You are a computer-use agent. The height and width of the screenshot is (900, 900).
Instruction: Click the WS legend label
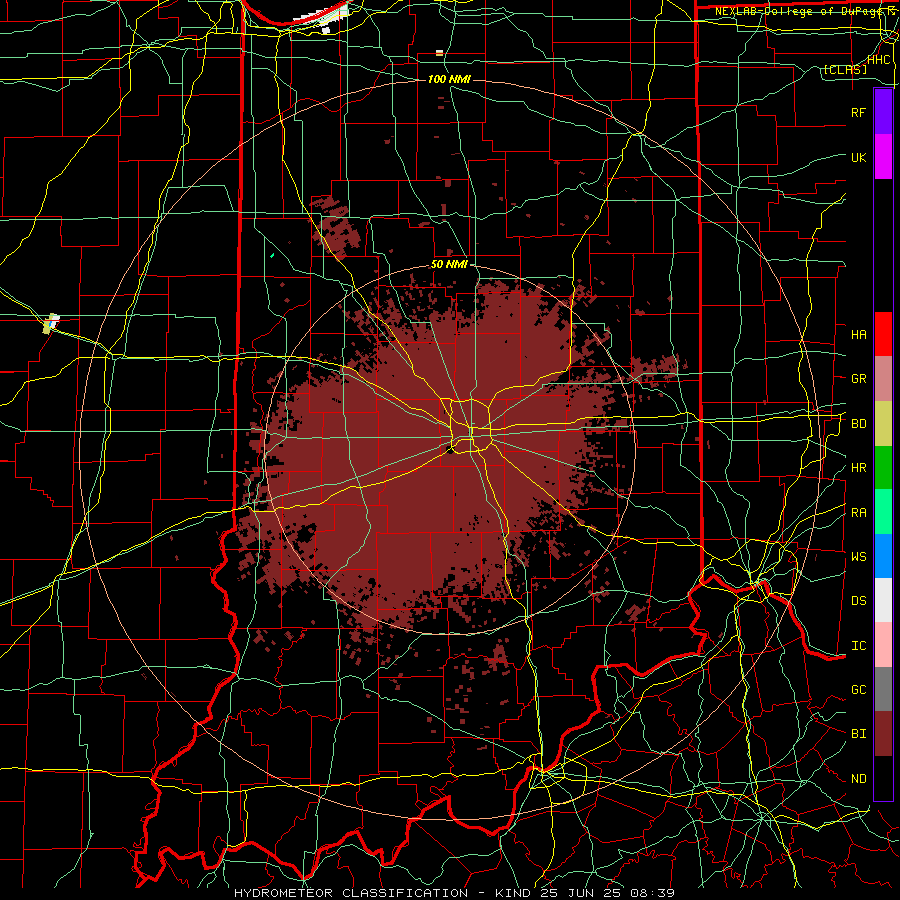[x=858, y=557]
